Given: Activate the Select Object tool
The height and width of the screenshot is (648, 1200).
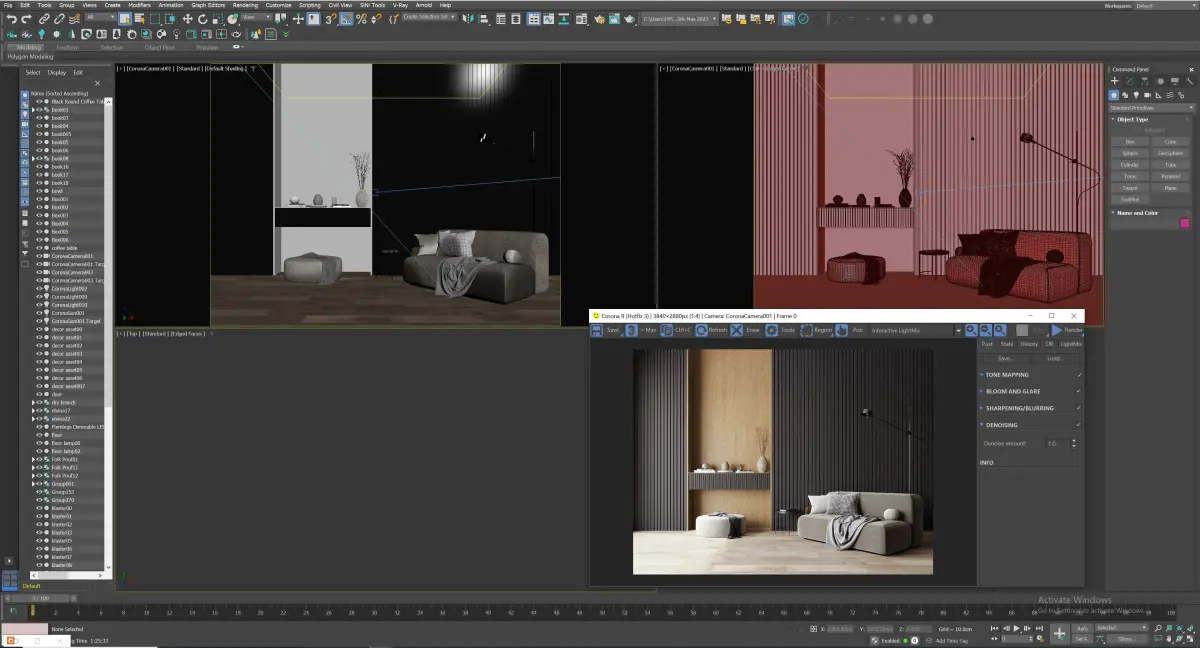Looking at the screenshot, I should 124,18.
